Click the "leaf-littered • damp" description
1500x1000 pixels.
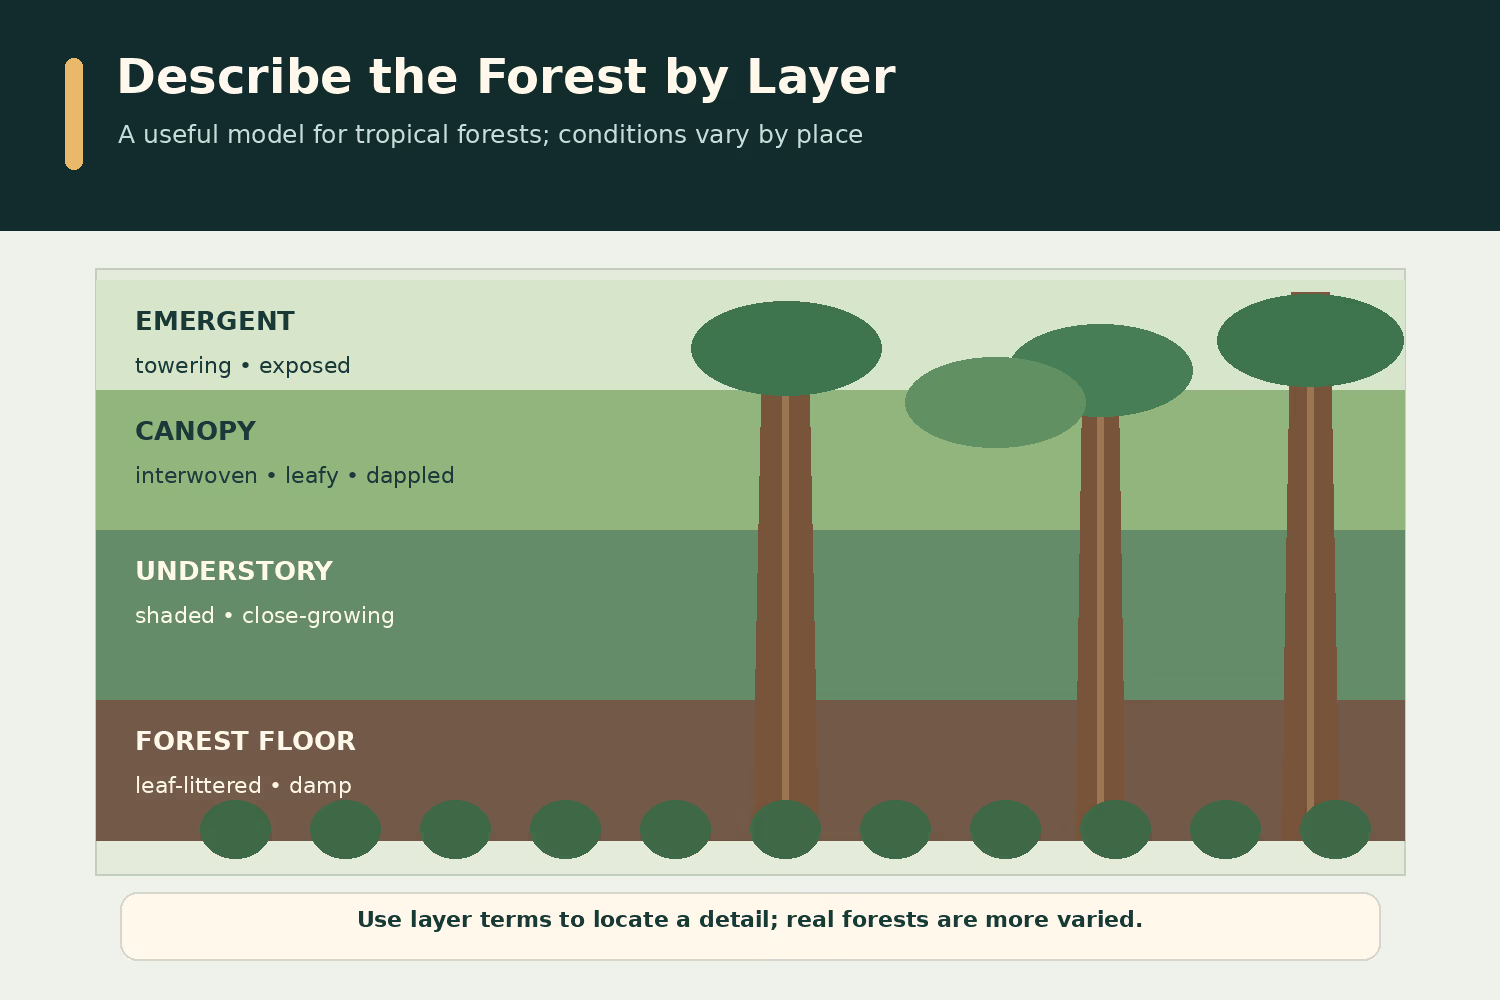[243, 786]
